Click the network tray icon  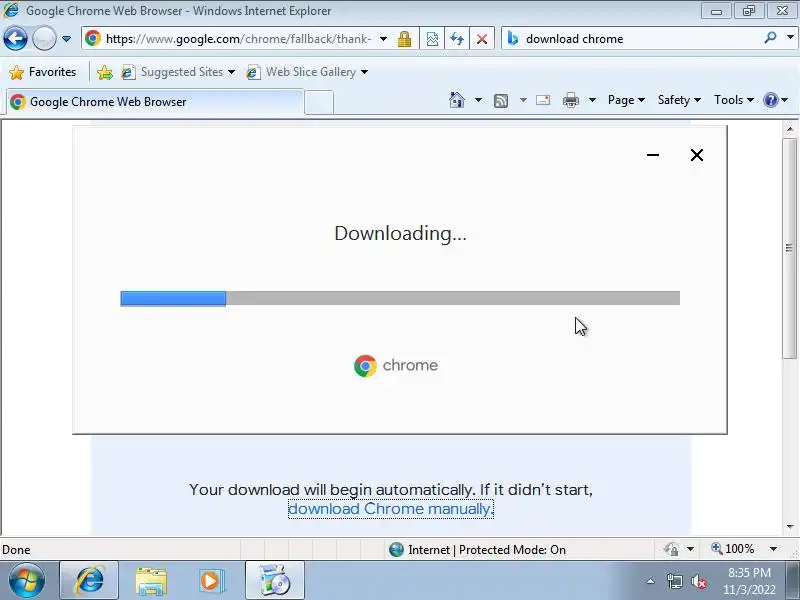[x=674, y=581]
